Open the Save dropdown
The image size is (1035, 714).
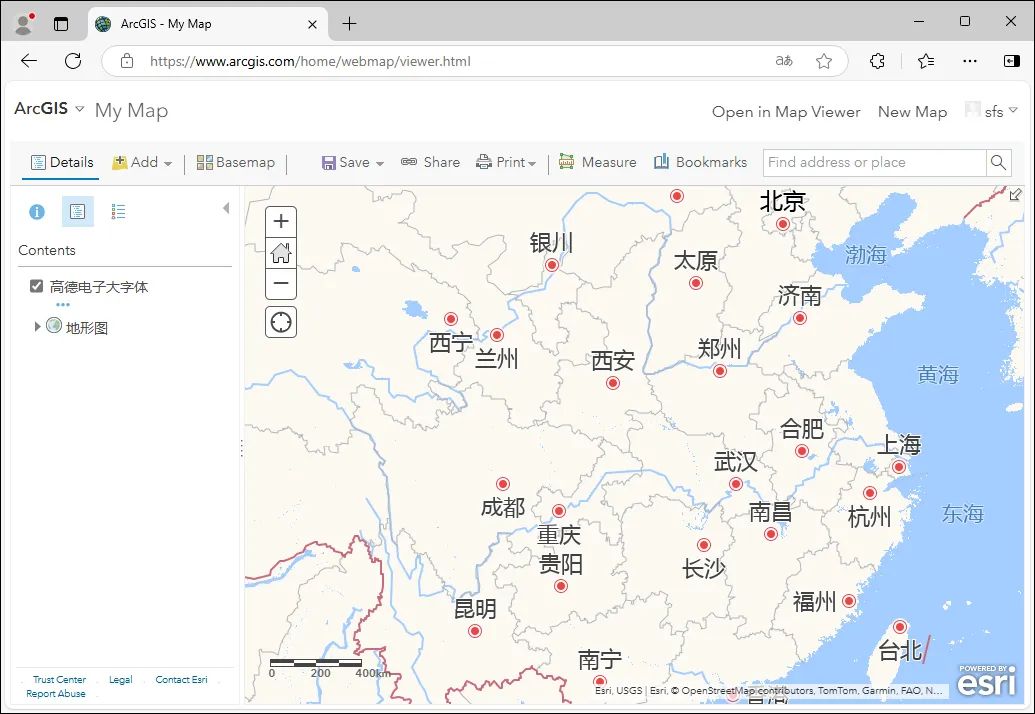coord(352,162)
